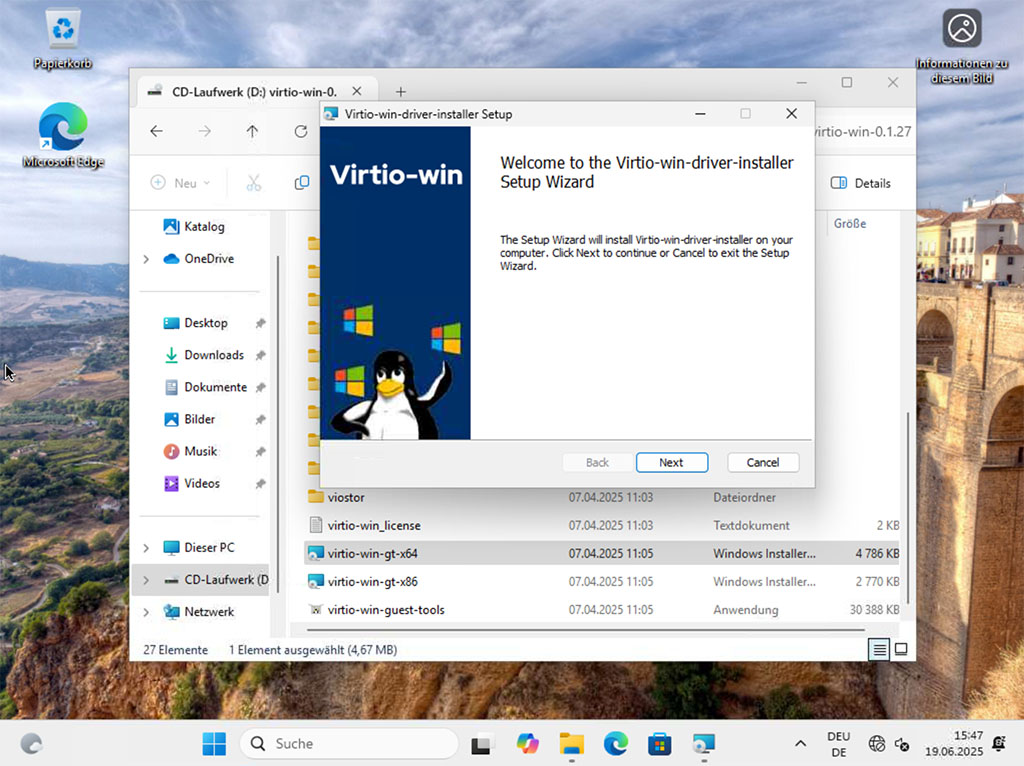
Task: Open Musik quick access folder
Action: pyautogui.click(x=200, y=451)
